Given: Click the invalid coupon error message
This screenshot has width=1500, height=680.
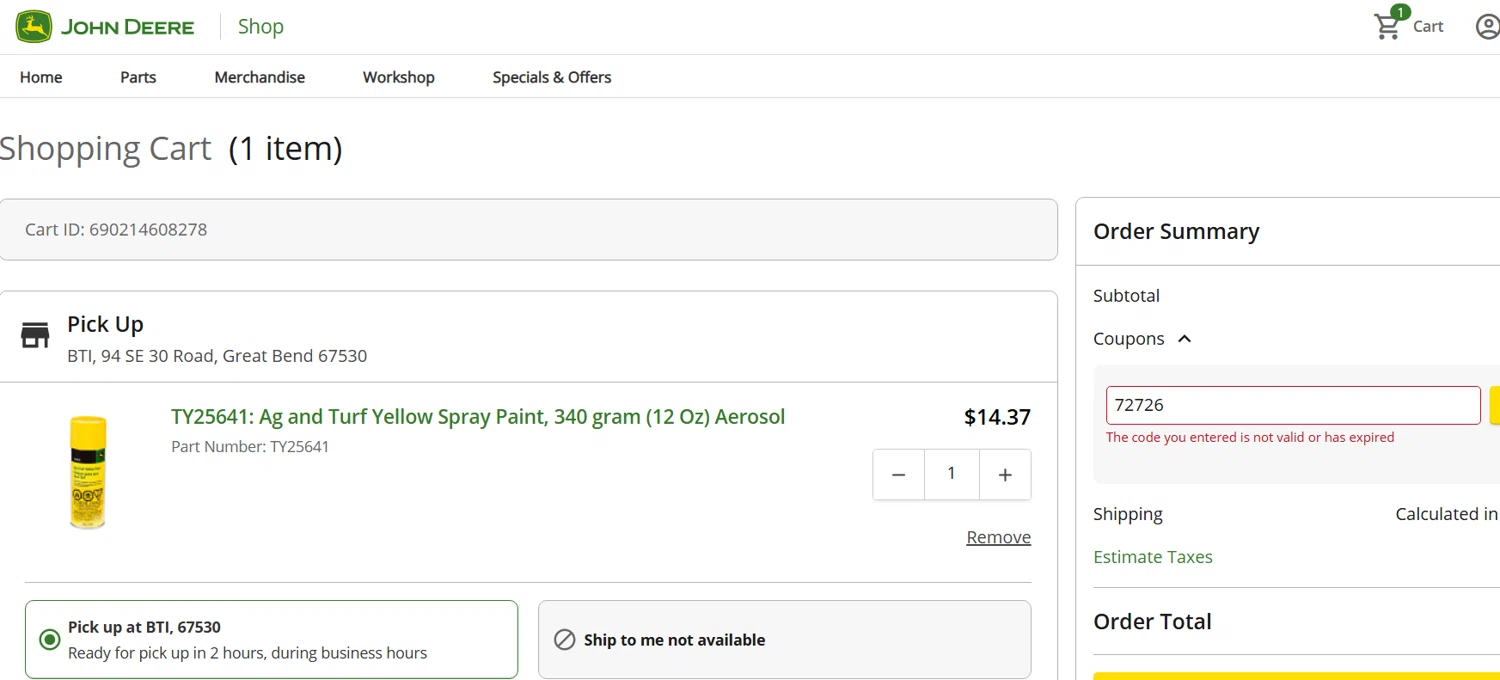Looking at the screenshot, I should [1250, 437].
